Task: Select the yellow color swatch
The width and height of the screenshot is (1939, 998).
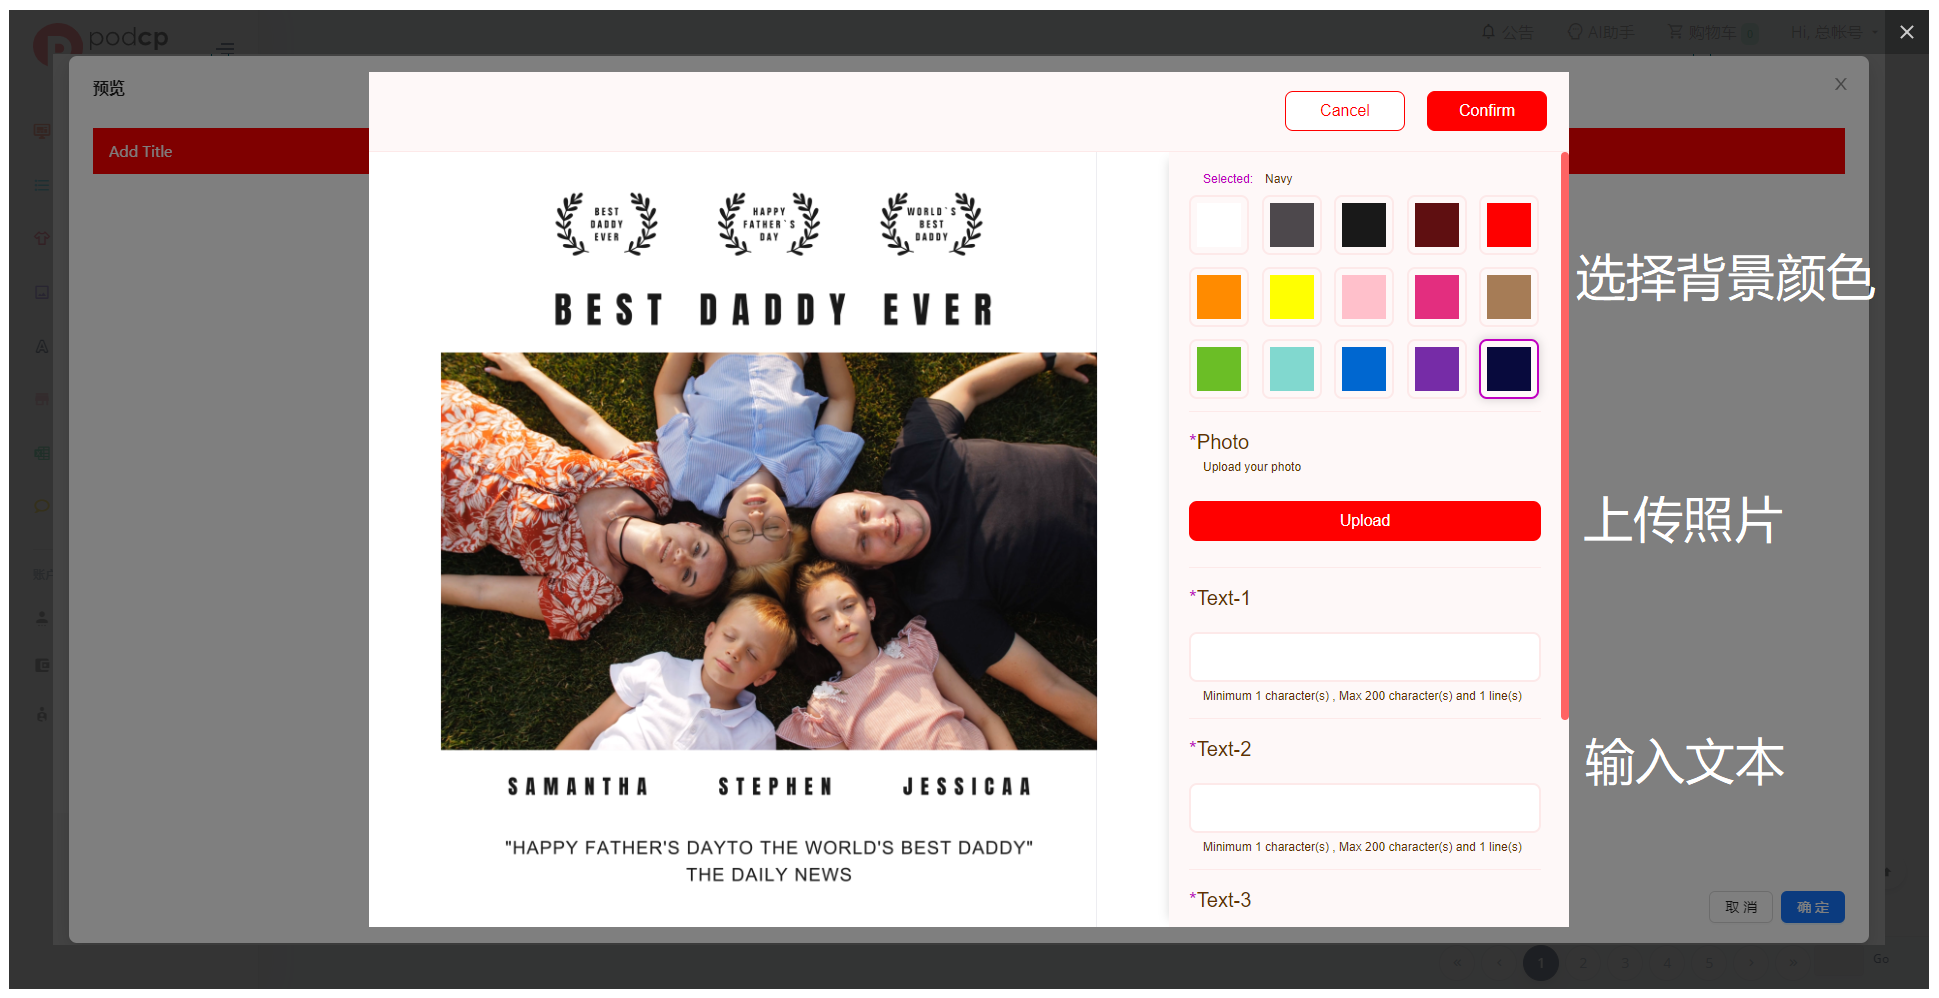Action: pos(1291,297)
